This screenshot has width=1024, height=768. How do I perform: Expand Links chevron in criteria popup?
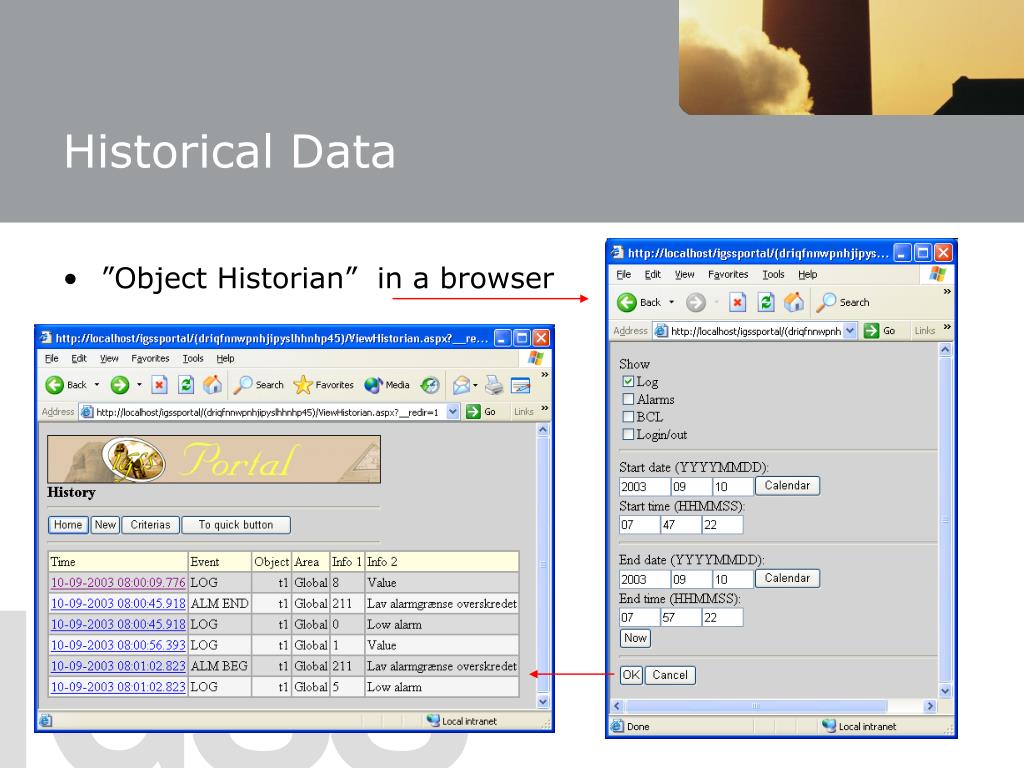click(x=947, y=327)
